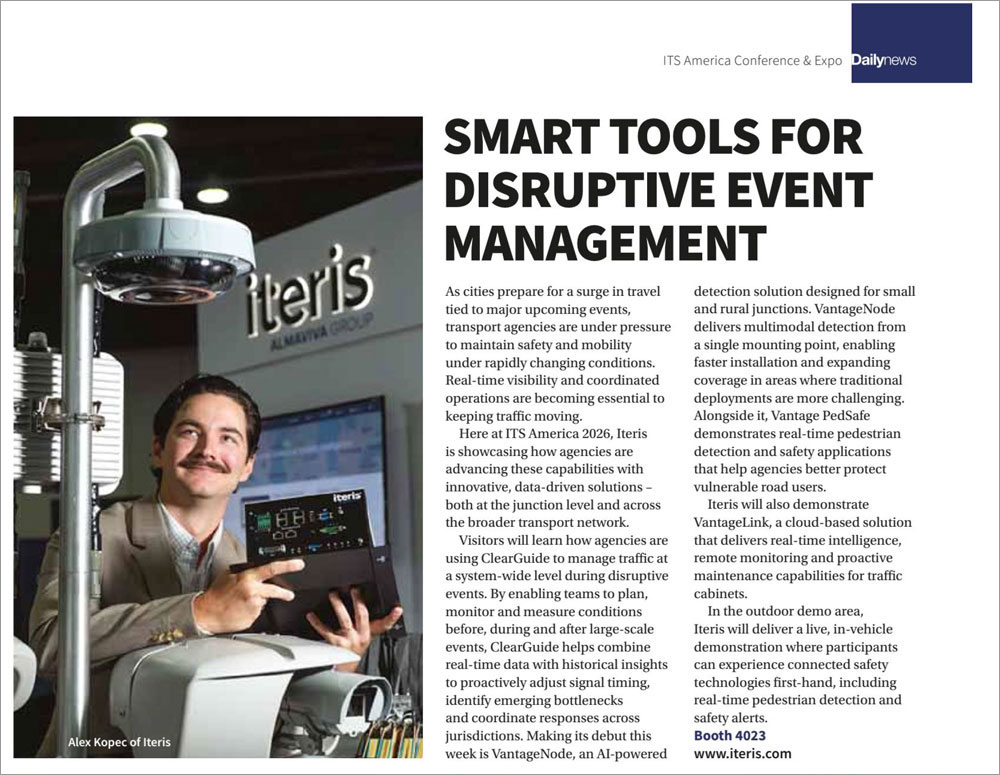Click the line 'vulnerable road users.'

pos(760,487)
